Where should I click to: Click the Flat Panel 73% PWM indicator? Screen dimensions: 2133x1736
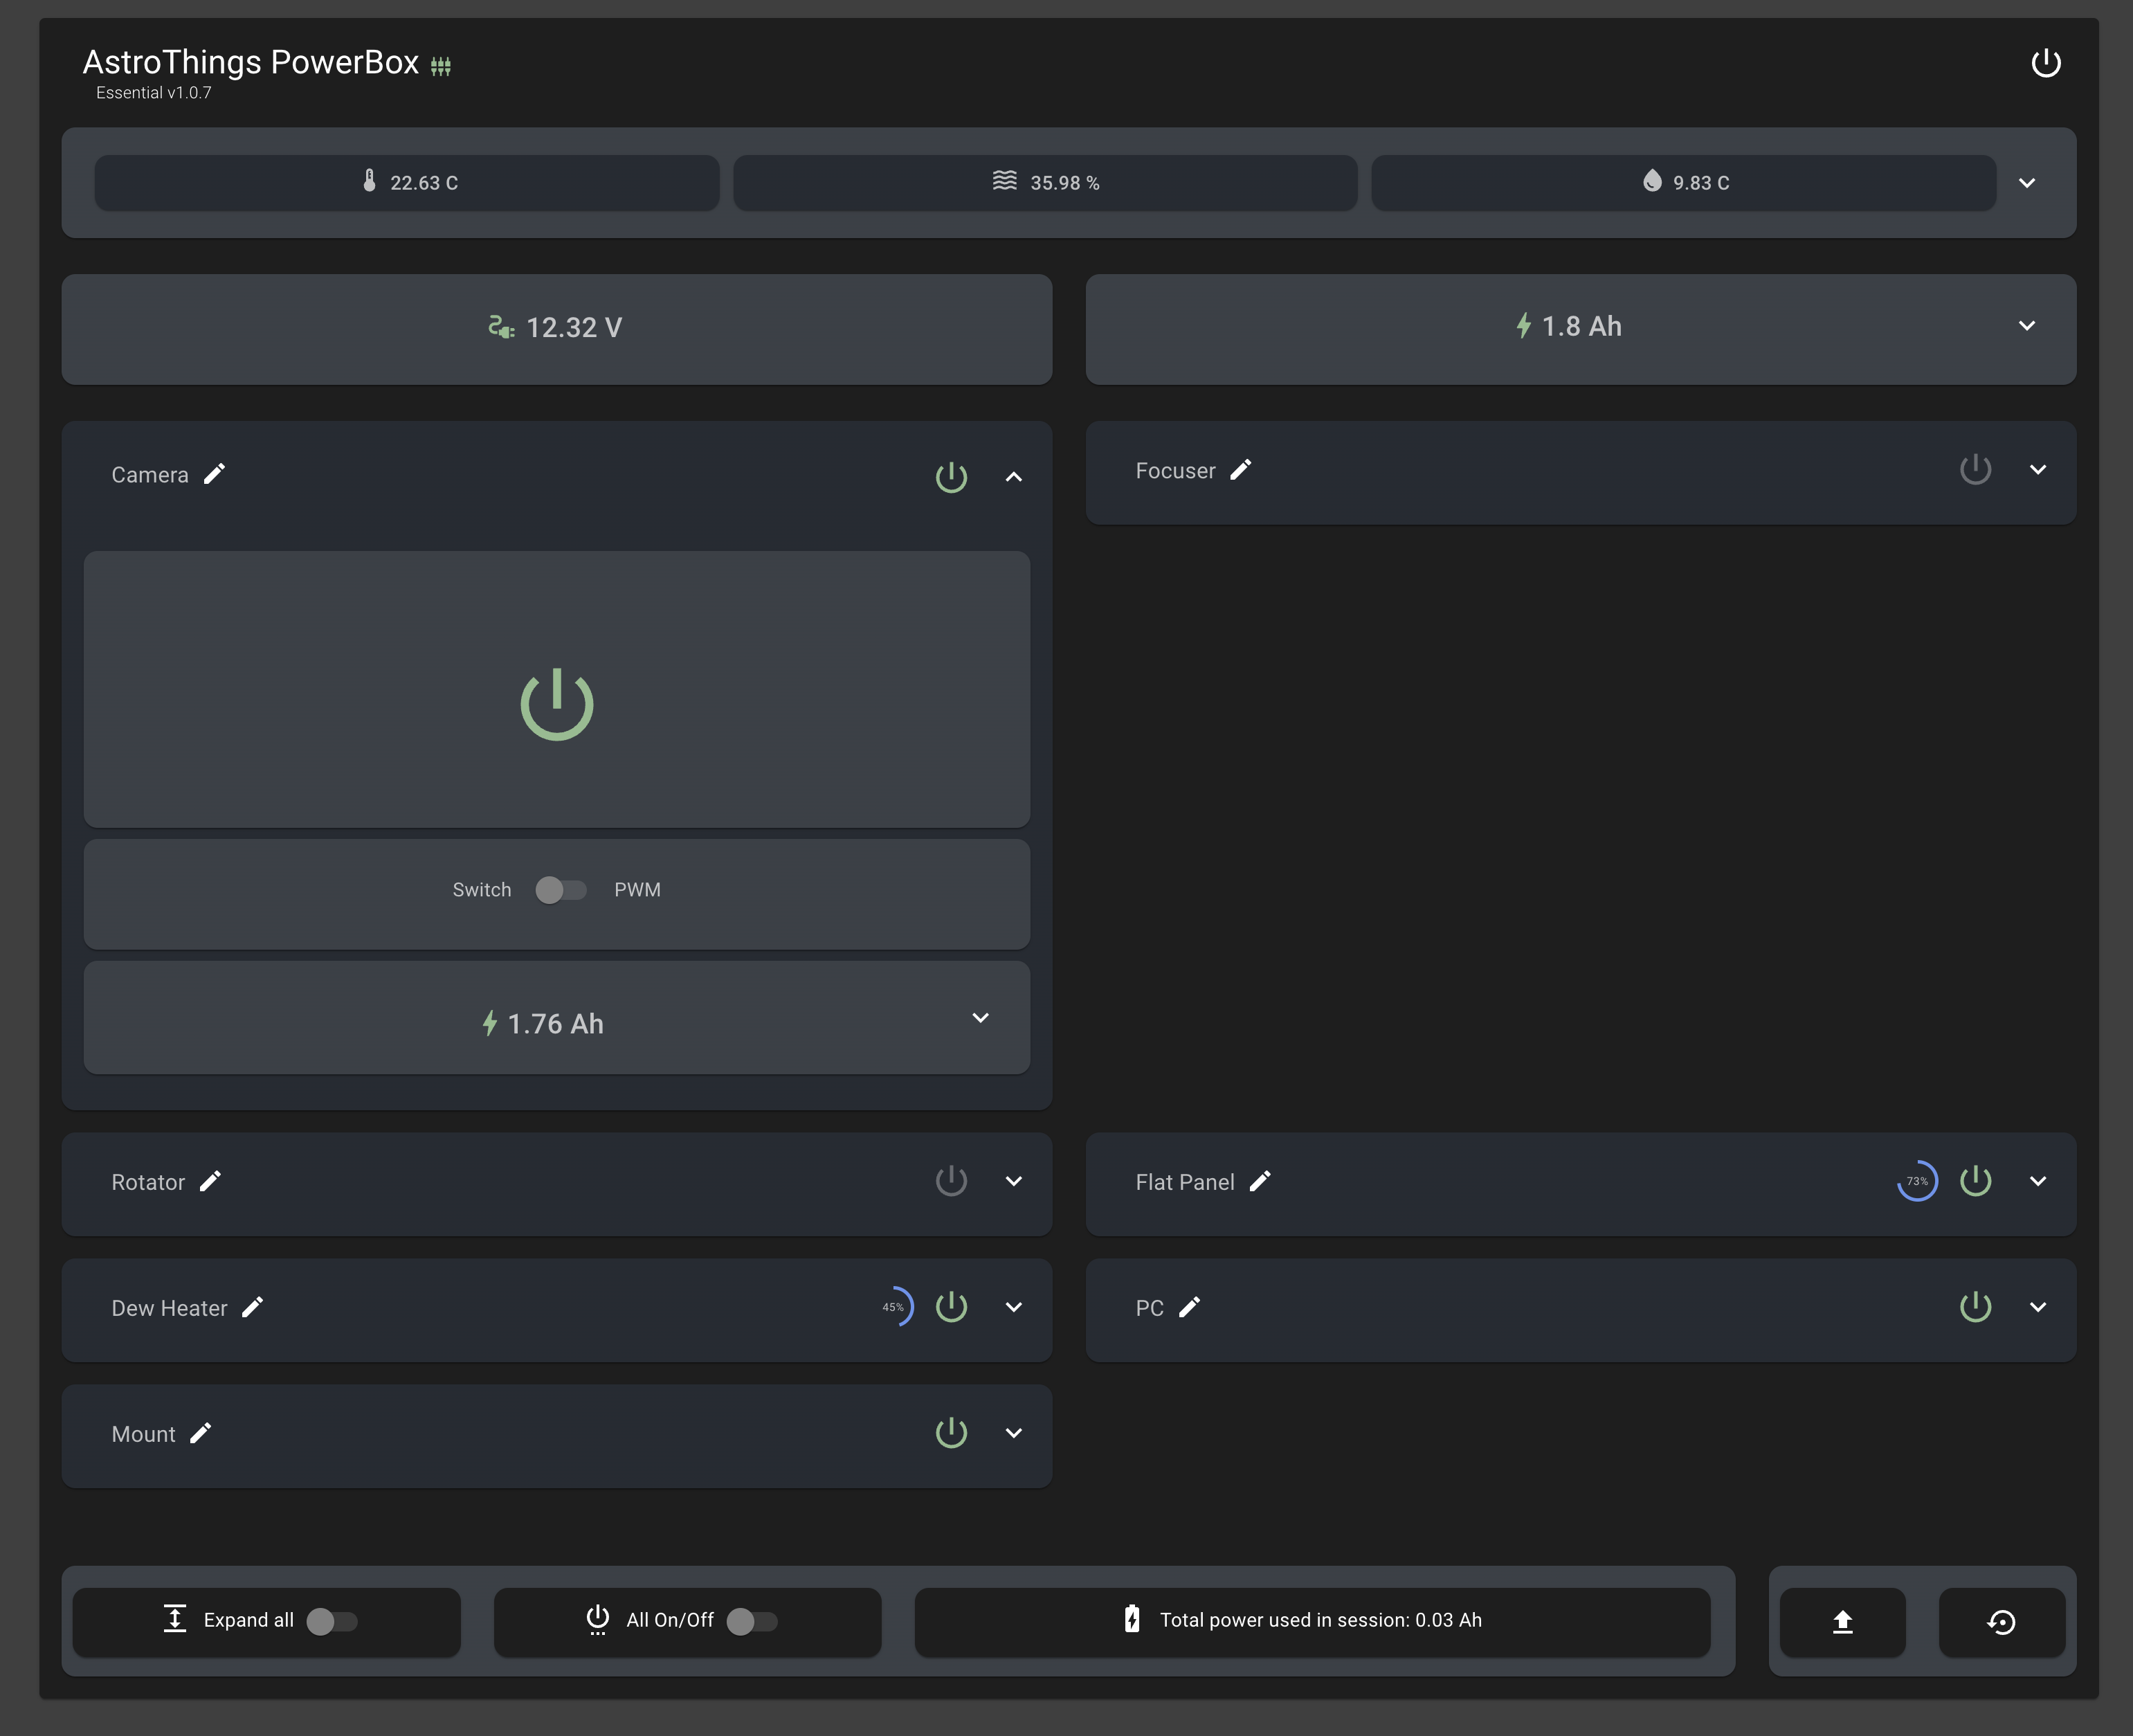tap(1917, 1181)
